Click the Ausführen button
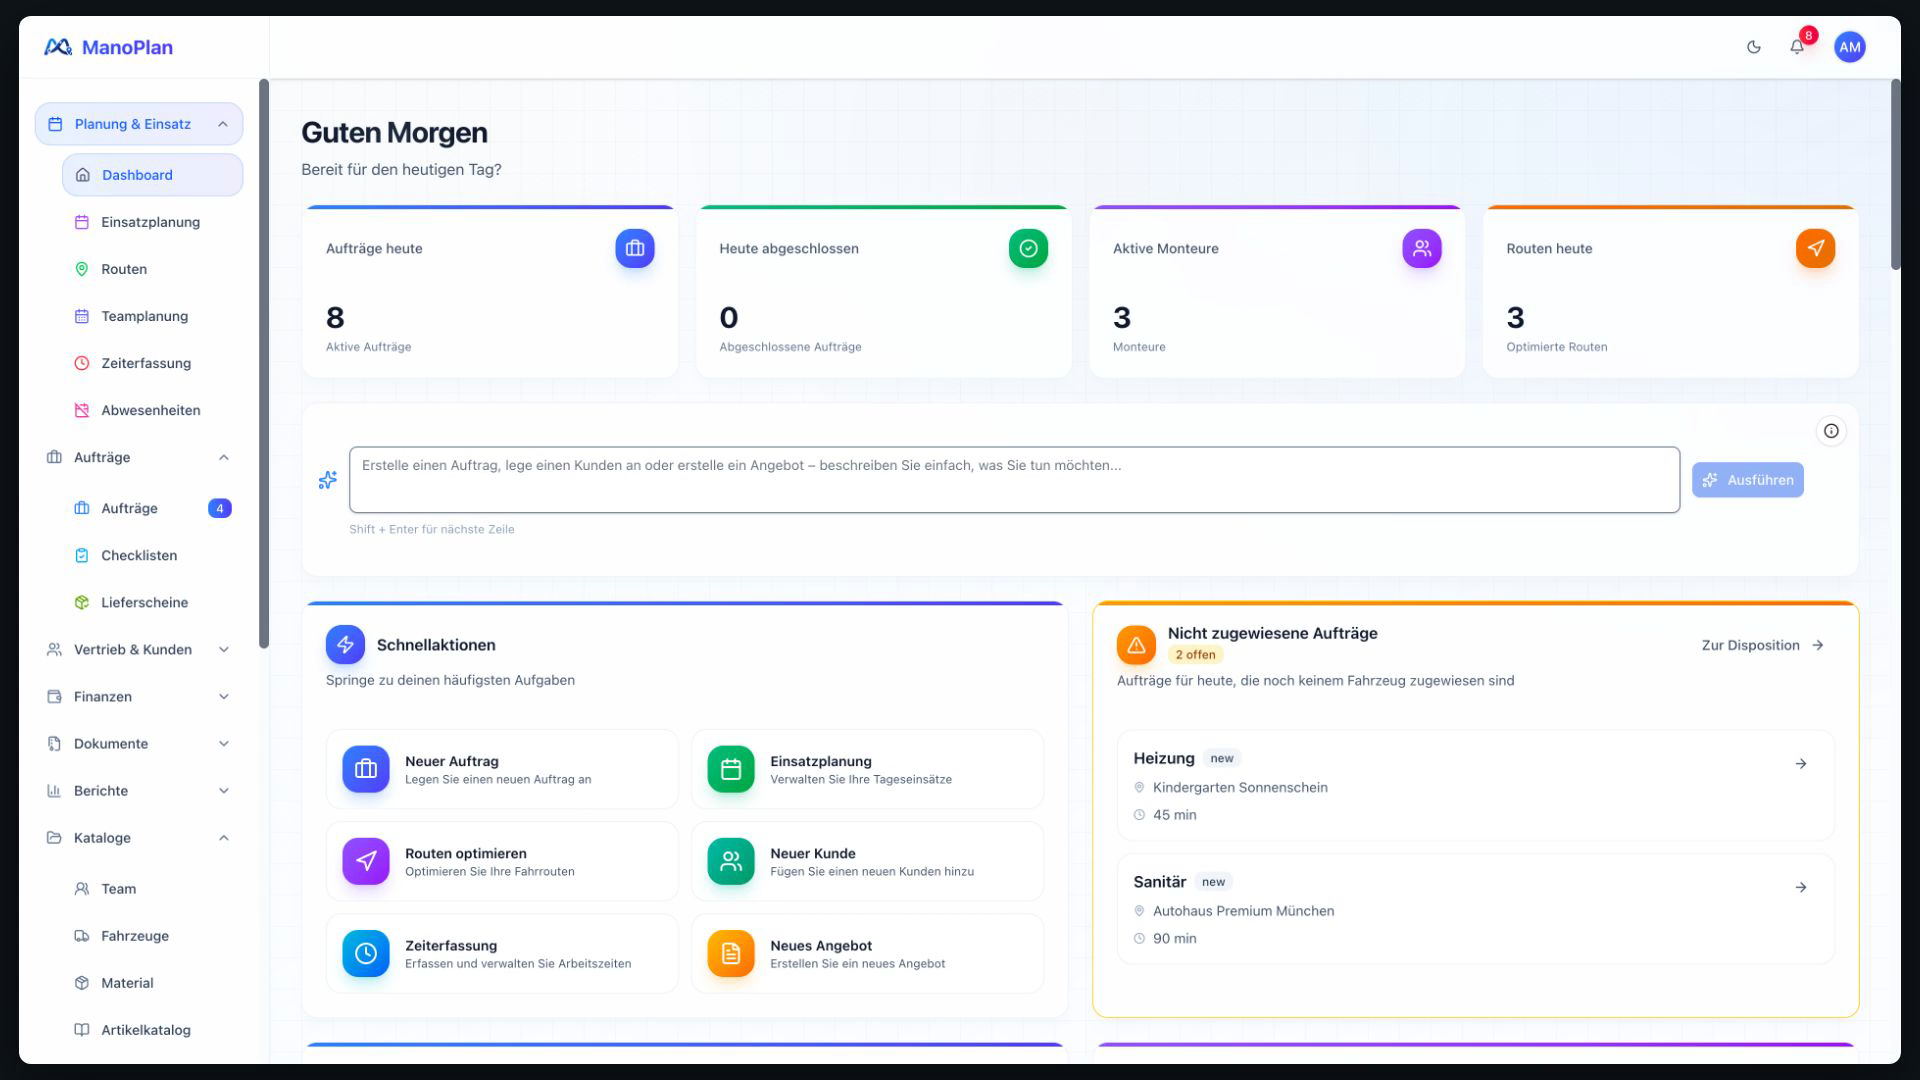Screen dimensions: 1920x1080 (x=1747, y=480)
